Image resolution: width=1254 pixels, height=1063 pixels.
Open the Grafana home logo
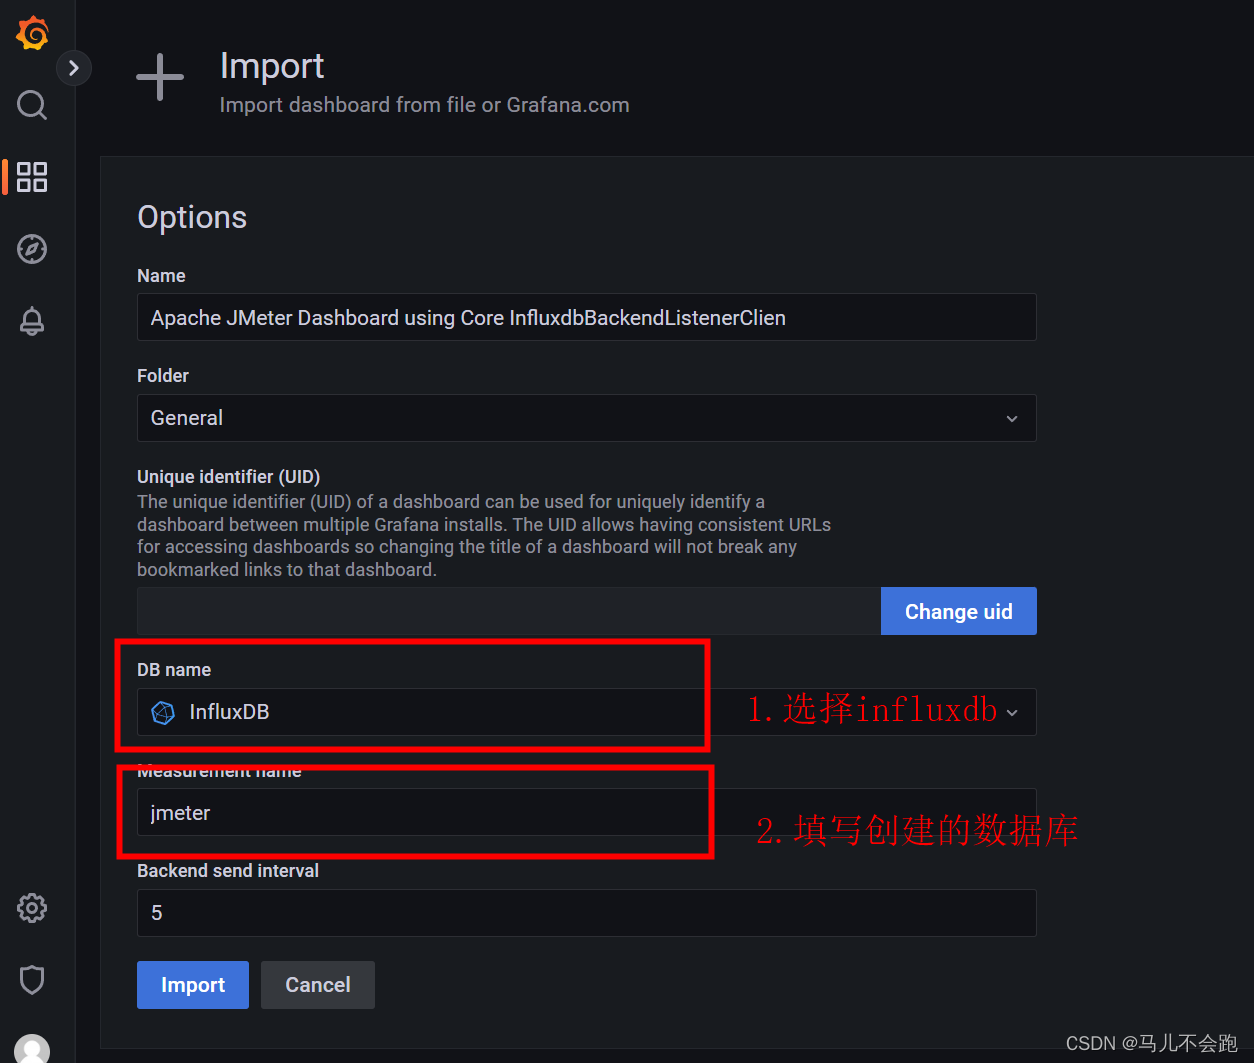(x=32, y=33)
